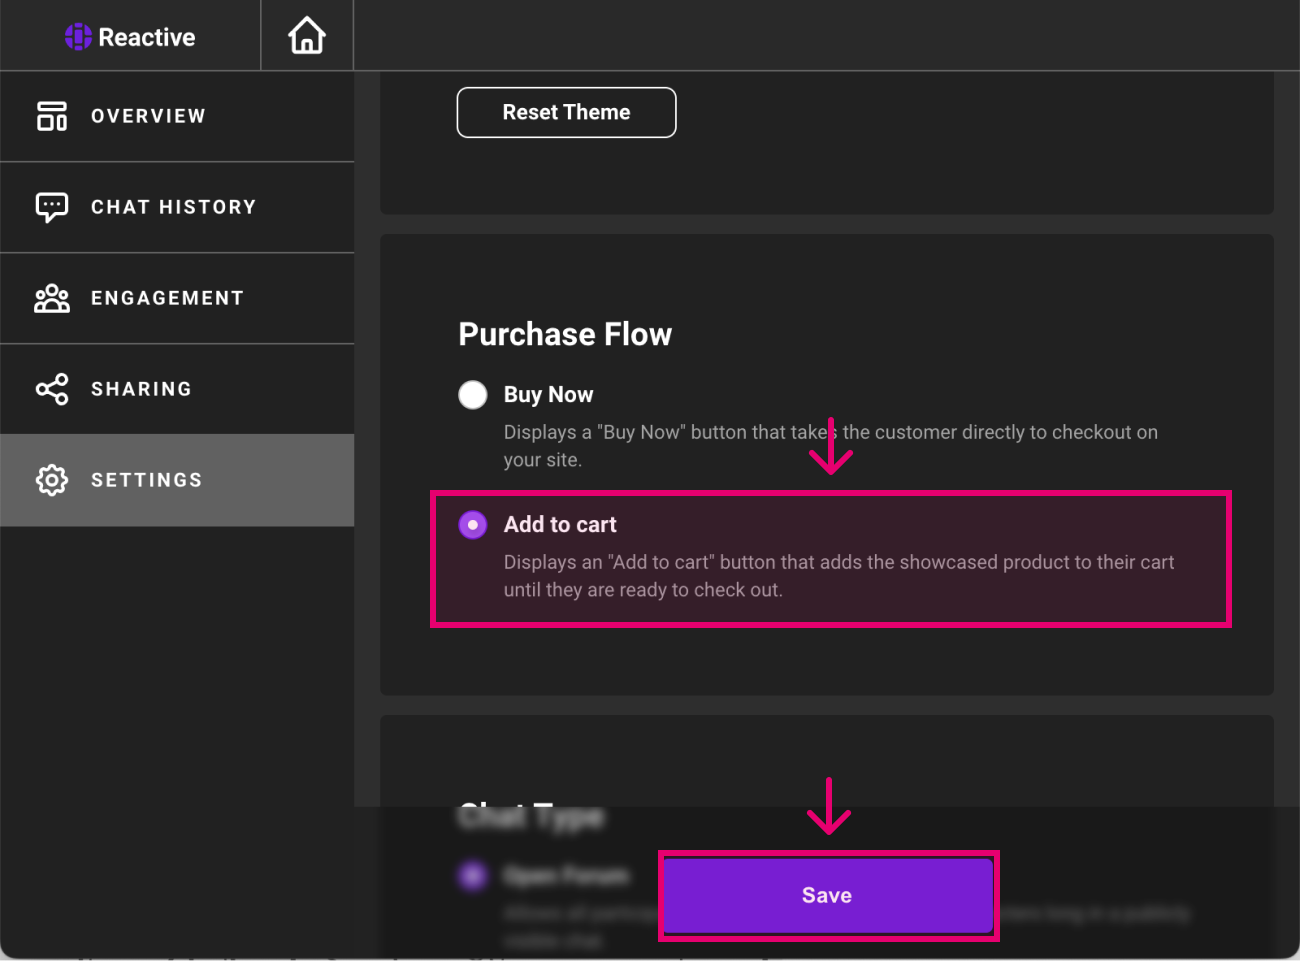Select the Settings text in the sidebar
1300x962 pixels.
click(x=146, y=480)
